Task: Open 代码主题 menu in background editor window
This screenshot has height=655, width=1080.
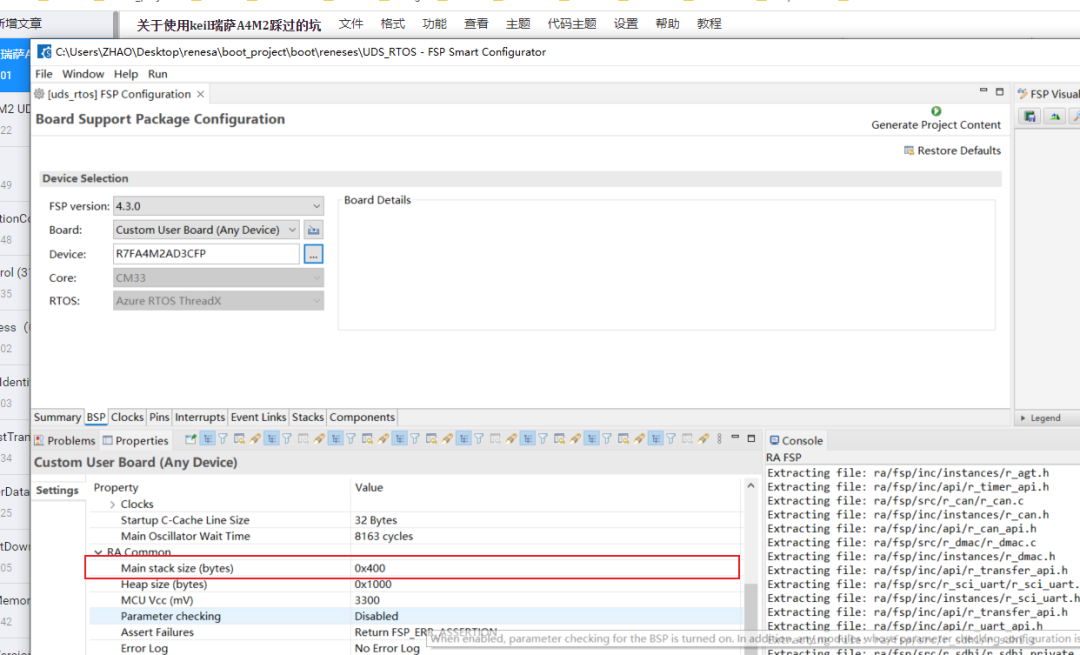Action: pos(572,24)
